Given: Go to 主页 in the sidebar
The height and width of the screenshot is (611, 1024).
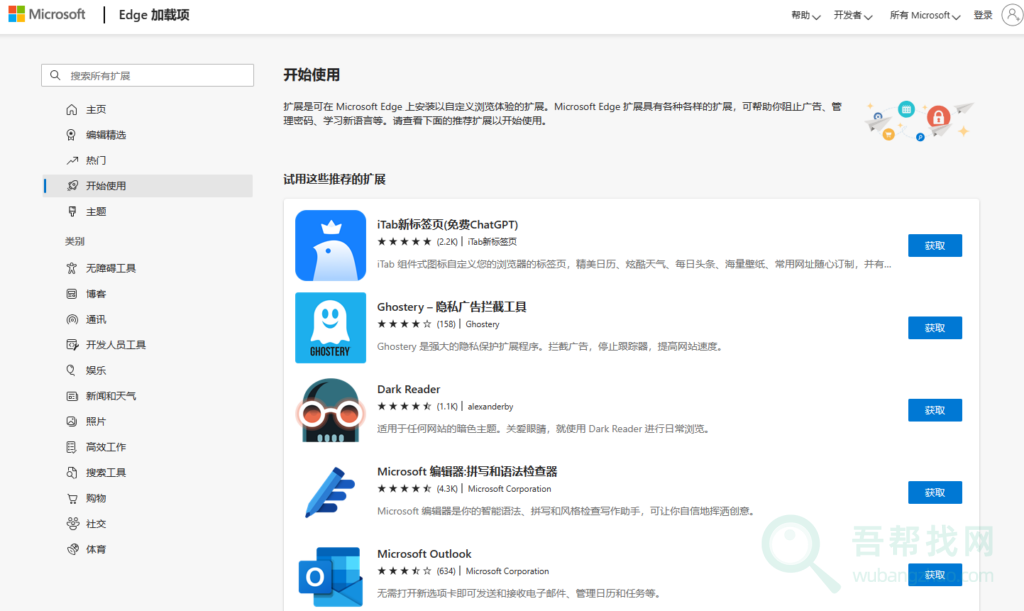Looking at the screenshot, I should click(96, 110).
